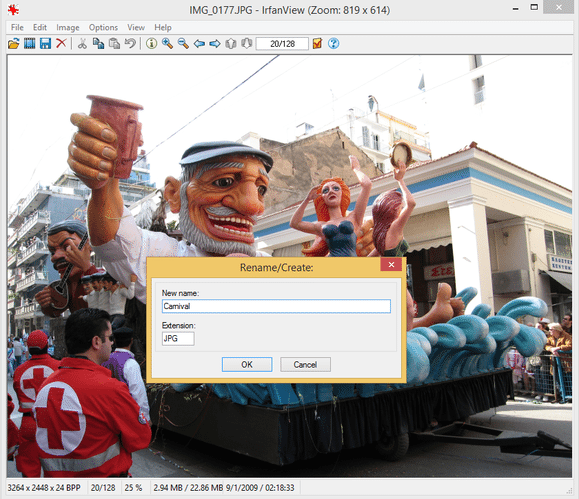Click the 20/128 image counter toolbar field
Viewport: 579px width, 499px height.
[282, 44]
